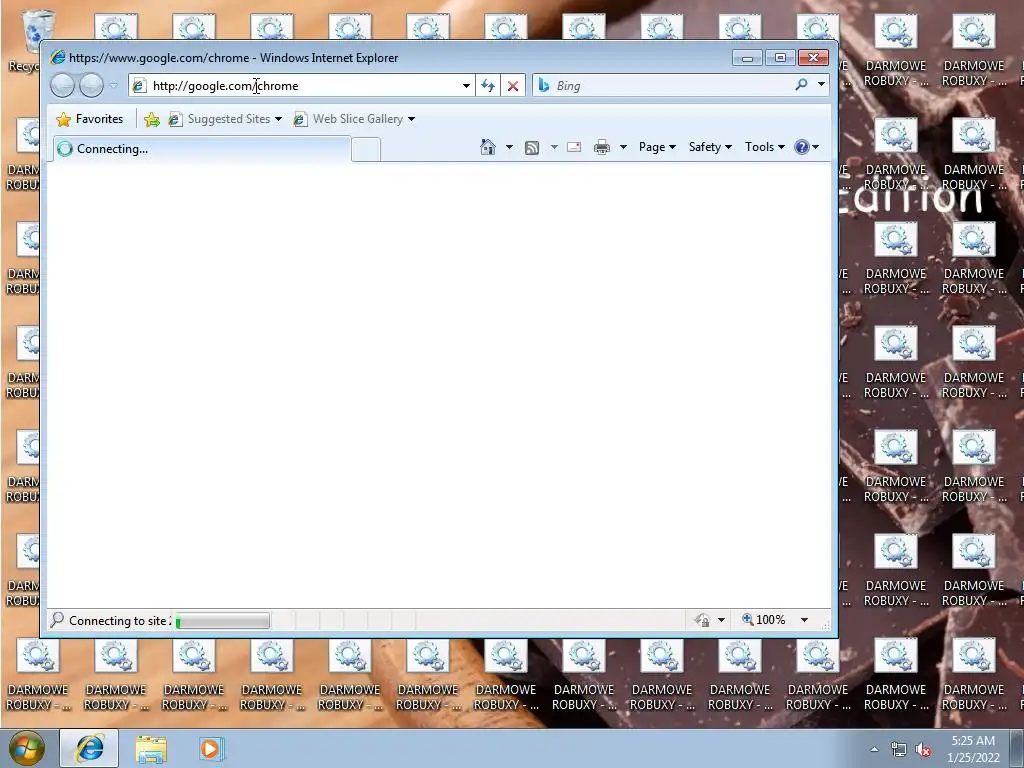Expand the zoom level dropdown arrow
This screenshot has width=1024, height=768.
[x=805, y=620]
